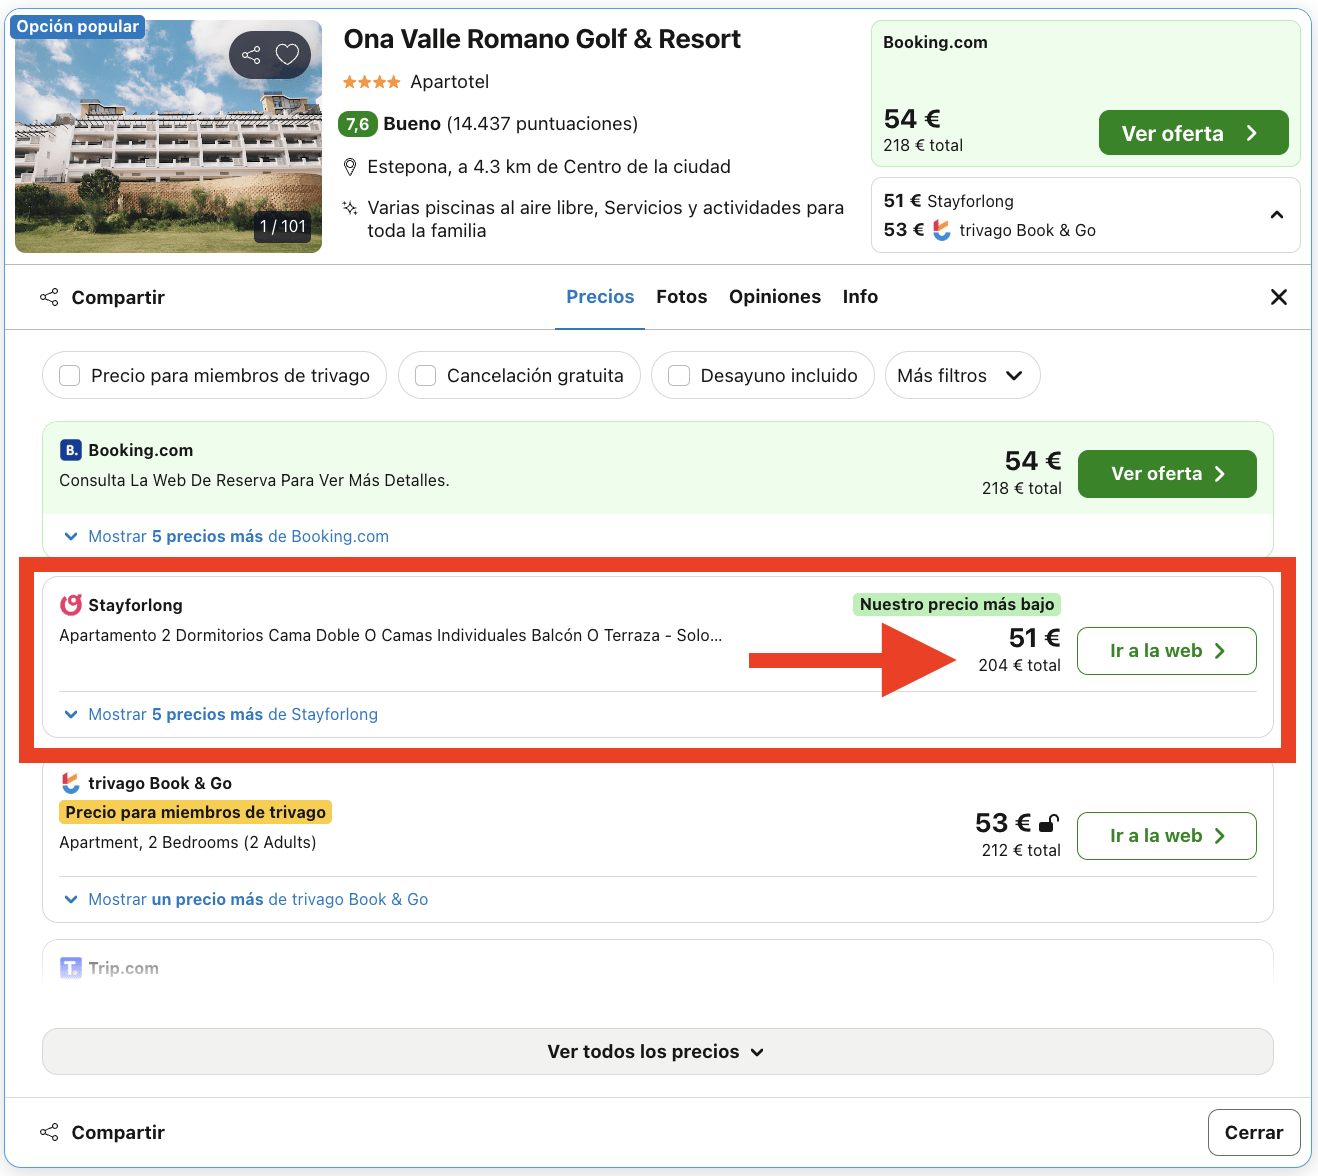Click the Opción popular badge
1318x1176 pixels.
tap(78, 27)
